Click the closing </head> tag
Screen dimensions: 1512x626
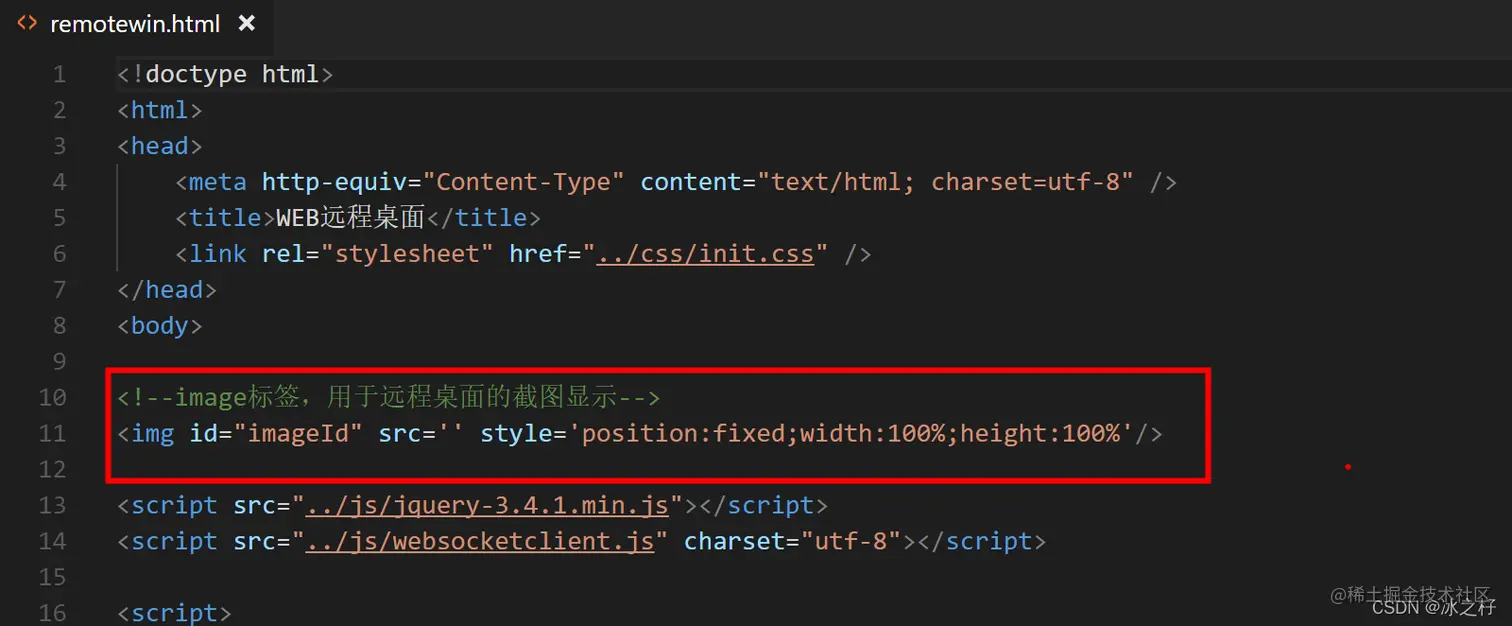[167, 290]
